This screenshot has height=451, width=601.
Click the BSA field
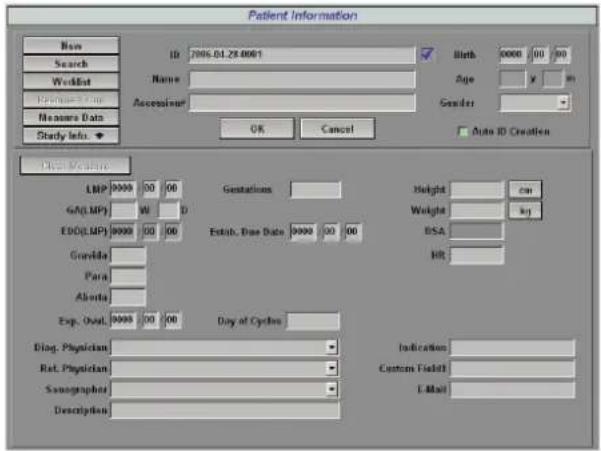point(476,231)
